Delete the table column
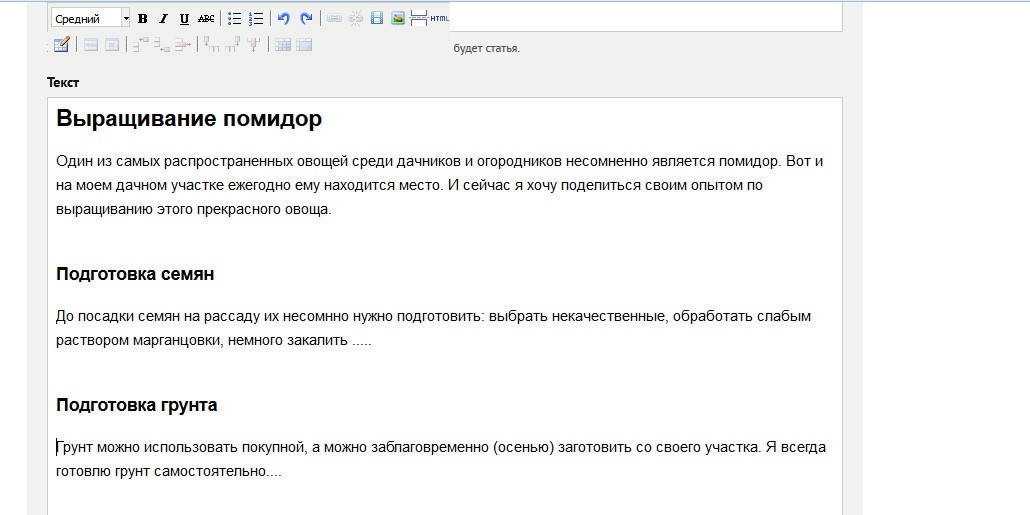The width and height of the screenshot is (1030, 515). coord(254,44)
